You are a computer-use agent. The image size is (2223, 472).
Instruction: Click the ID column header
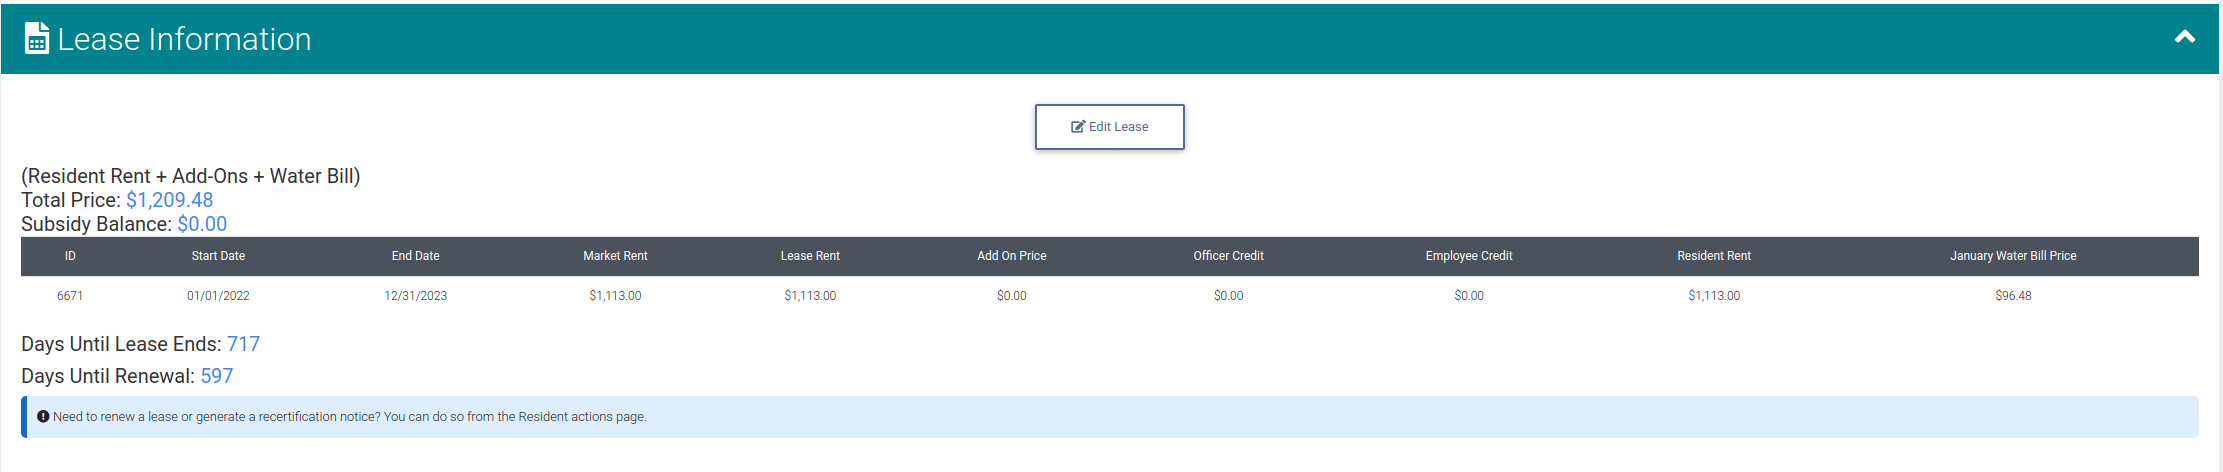[x=70, y=256]
